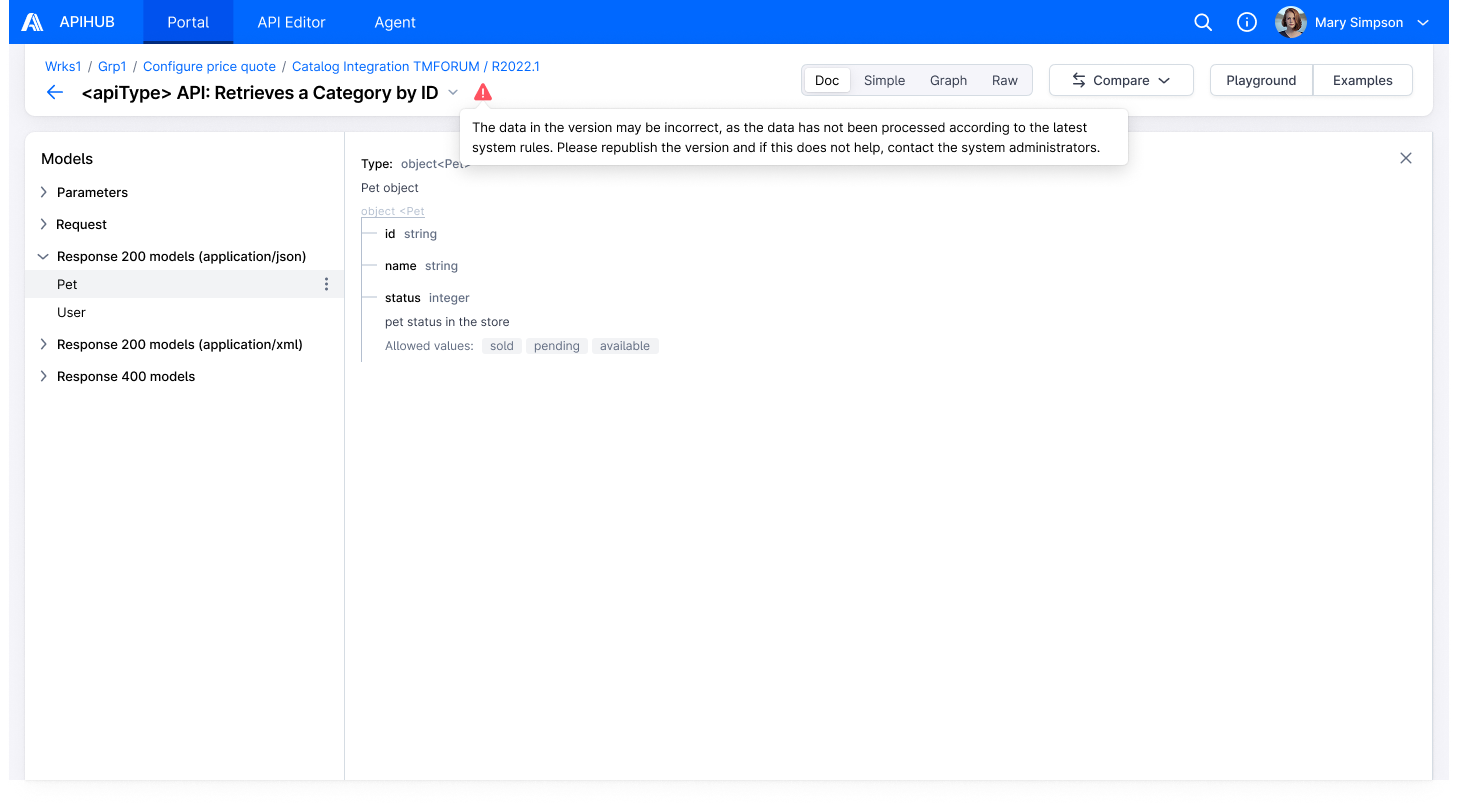
Task: Open the three-dot menu for Pet
Action: (x=326, y=285)
